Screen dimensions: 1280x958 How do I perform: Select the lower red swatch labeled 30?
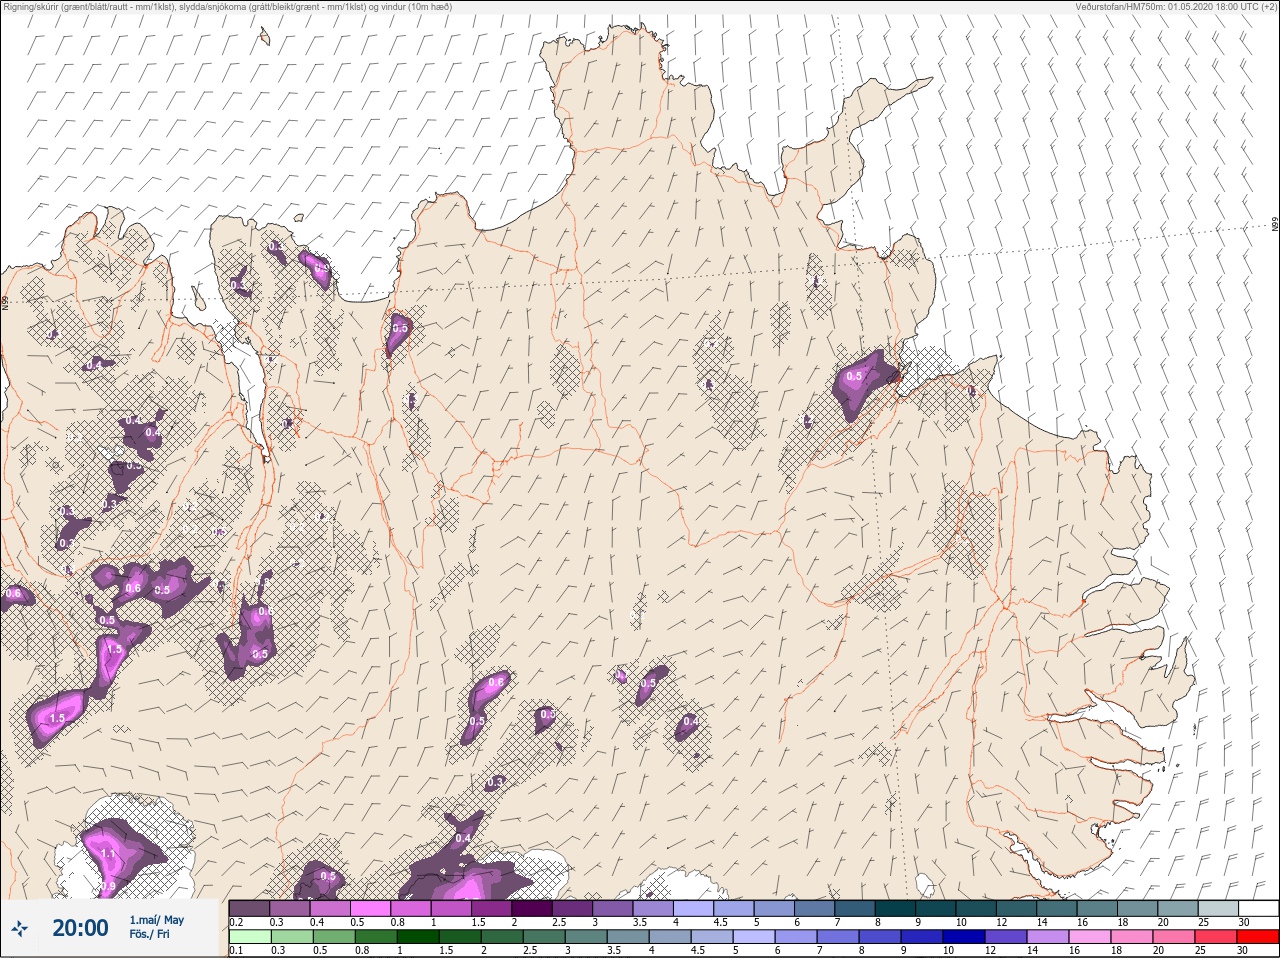(x=1259, y=937)
